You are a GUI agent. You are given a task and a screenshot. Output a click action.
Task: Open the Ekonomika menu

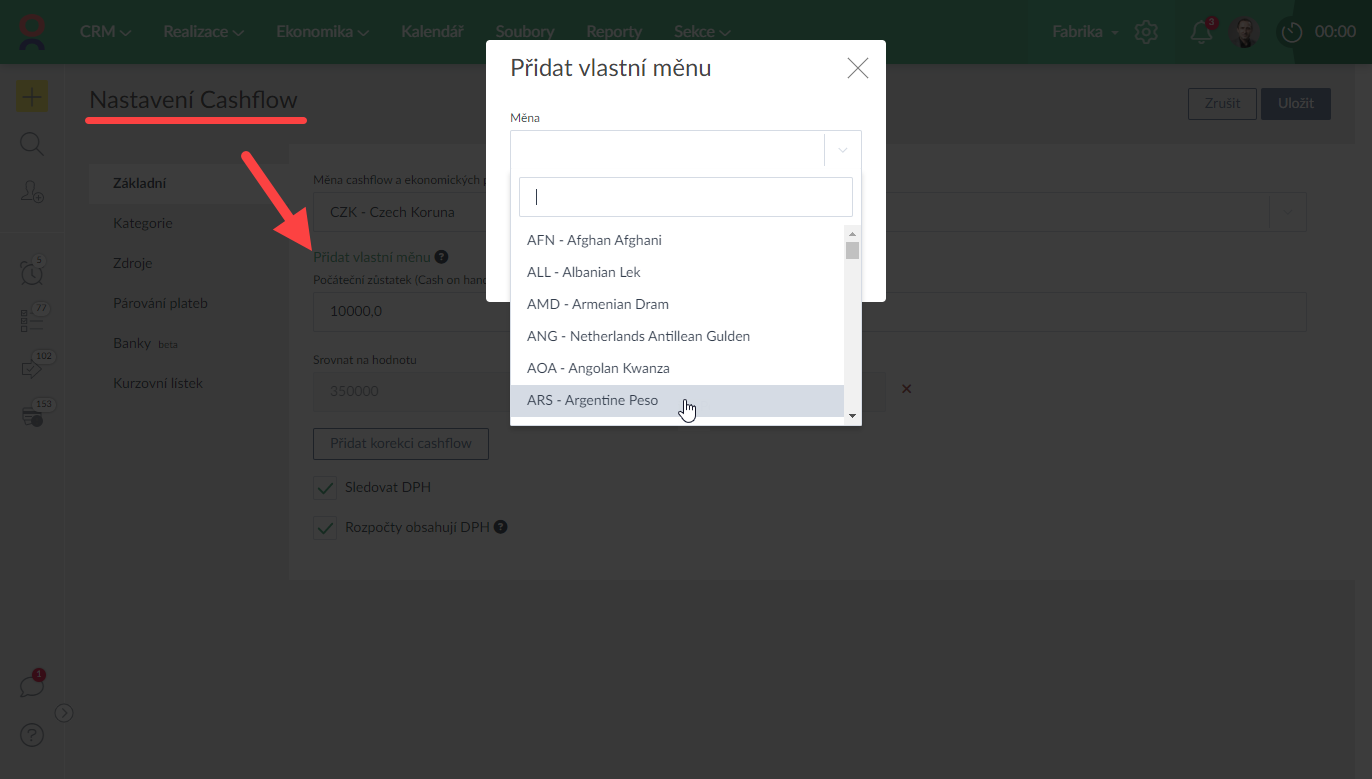click(x=322, y=32)
